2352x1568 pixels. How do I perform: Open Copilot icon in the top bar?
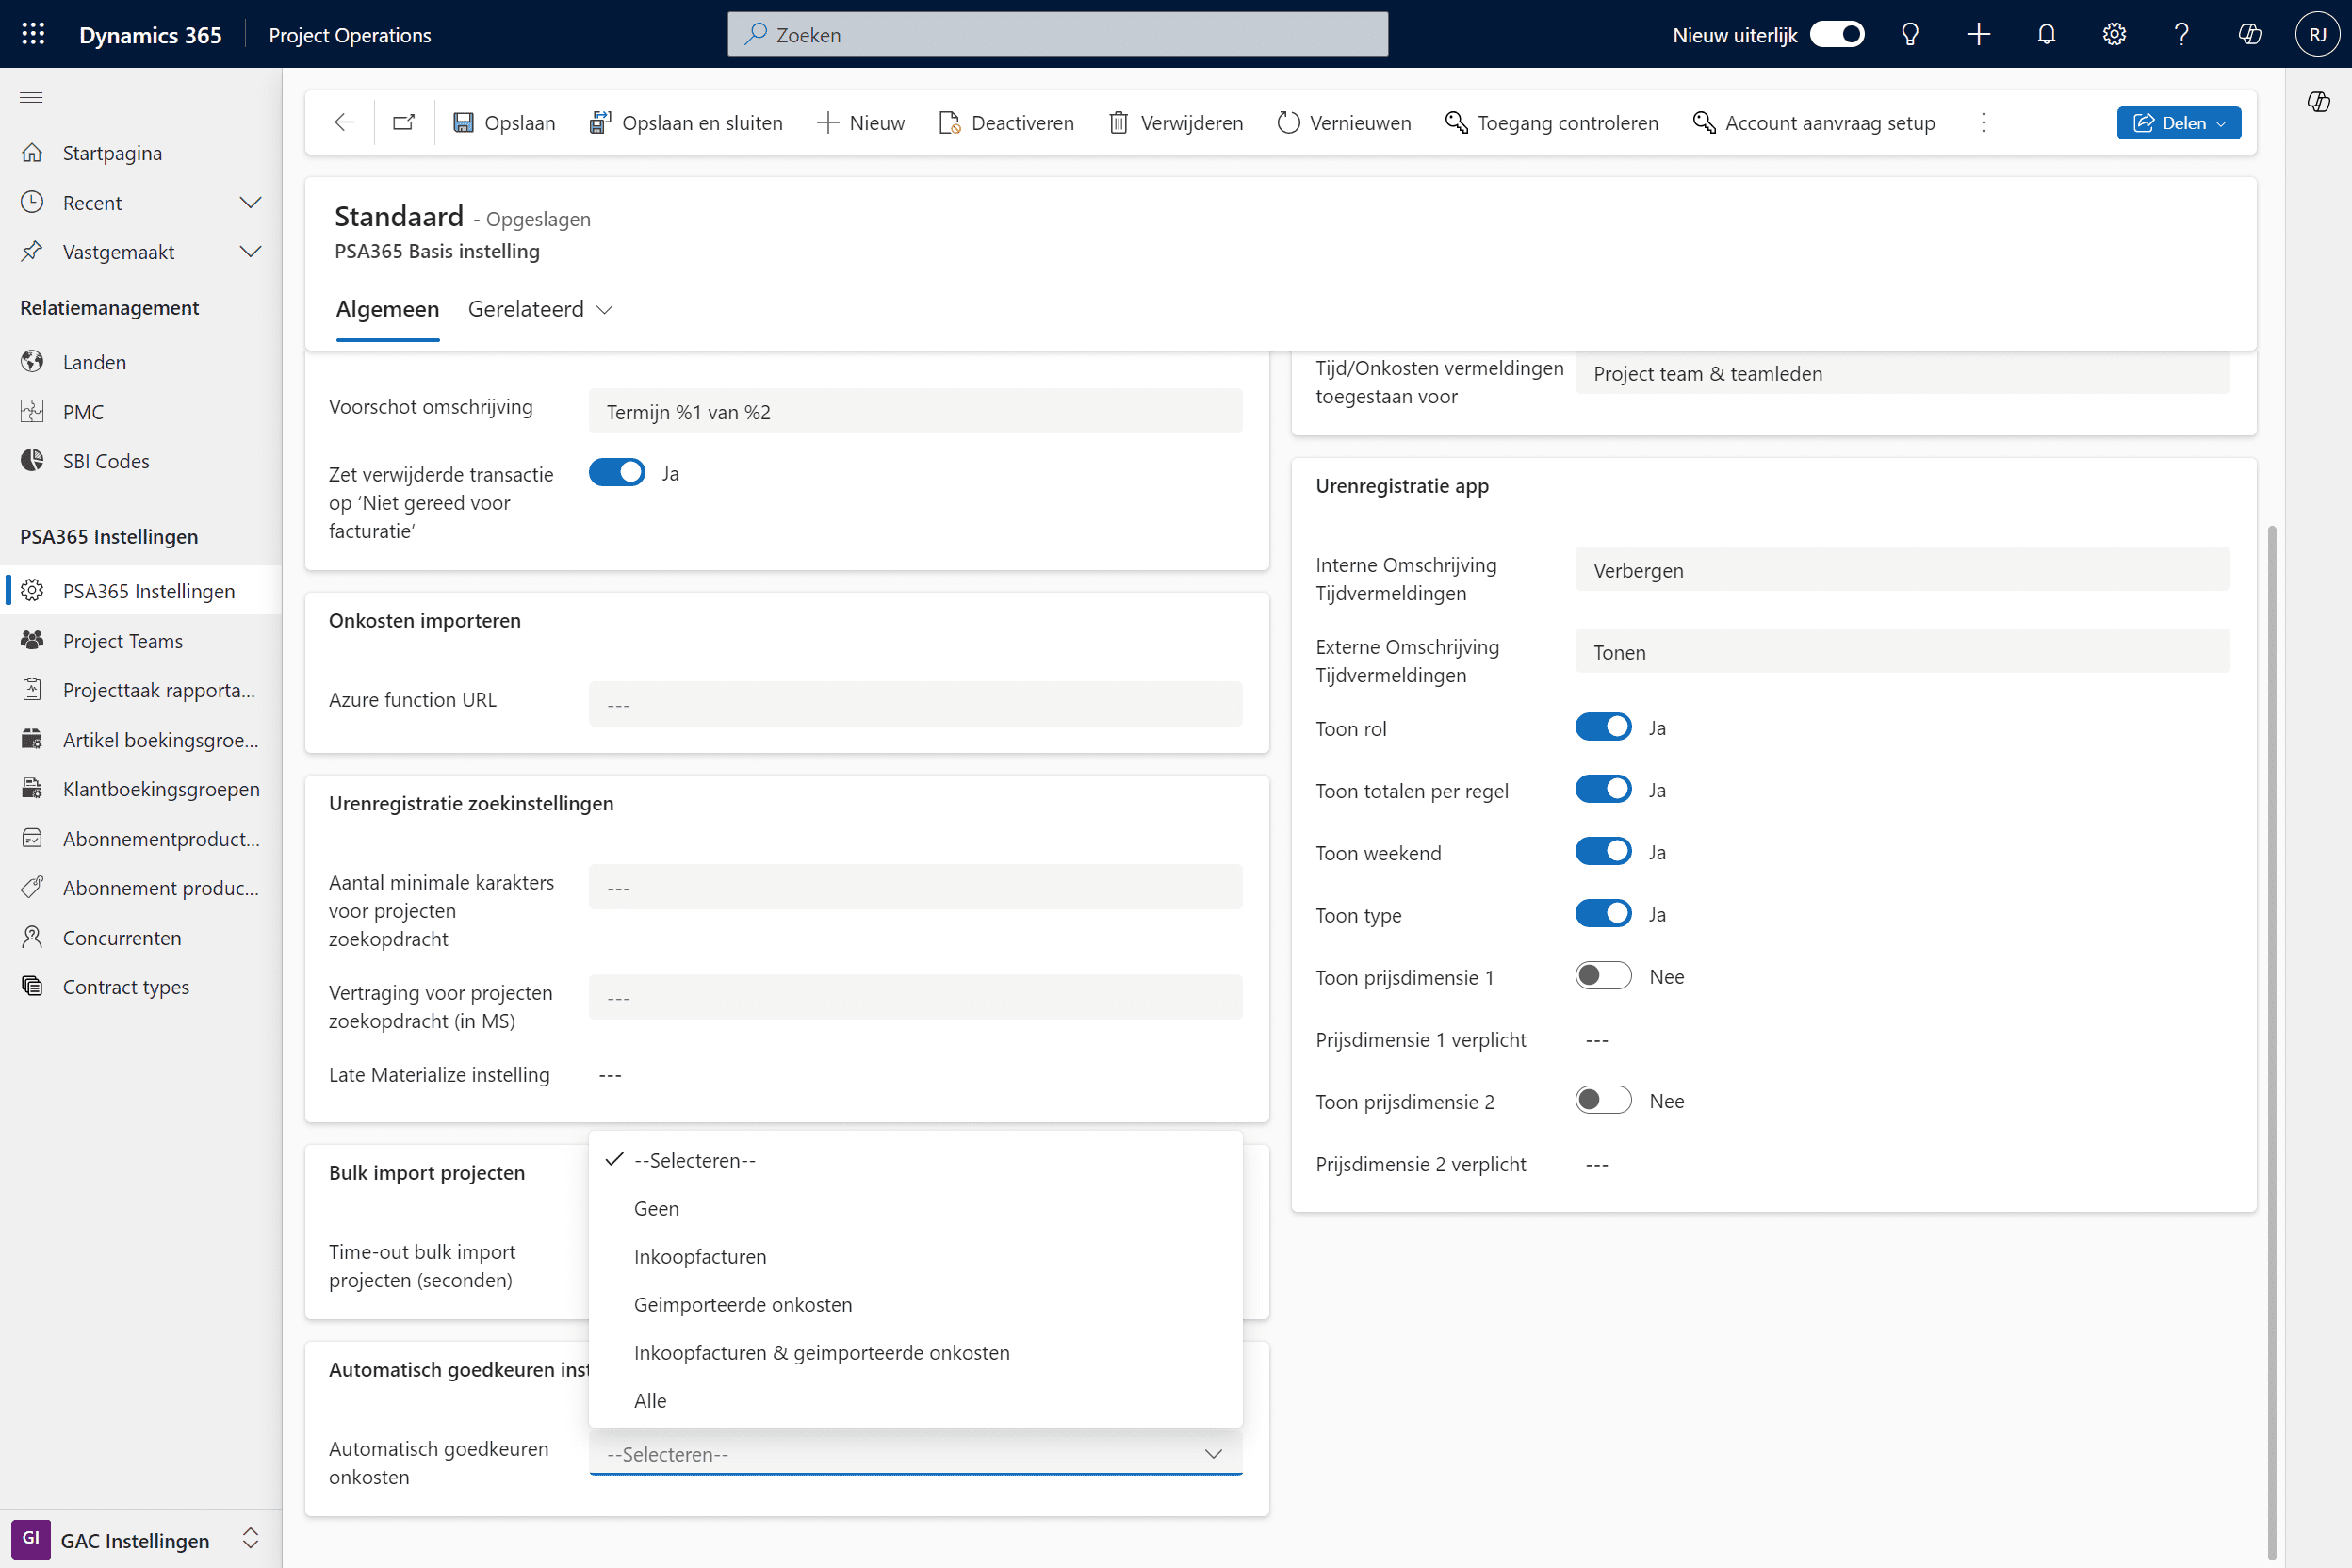coord(2250,35)
